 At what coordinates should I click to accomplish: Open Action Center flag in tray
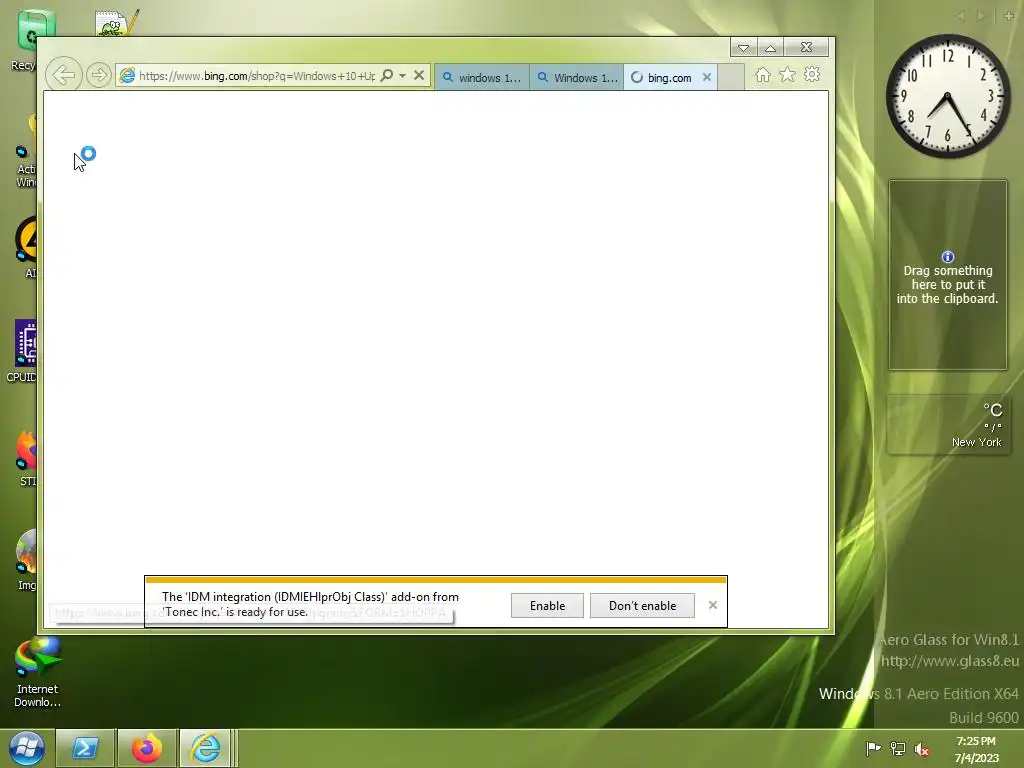point(873,748)
